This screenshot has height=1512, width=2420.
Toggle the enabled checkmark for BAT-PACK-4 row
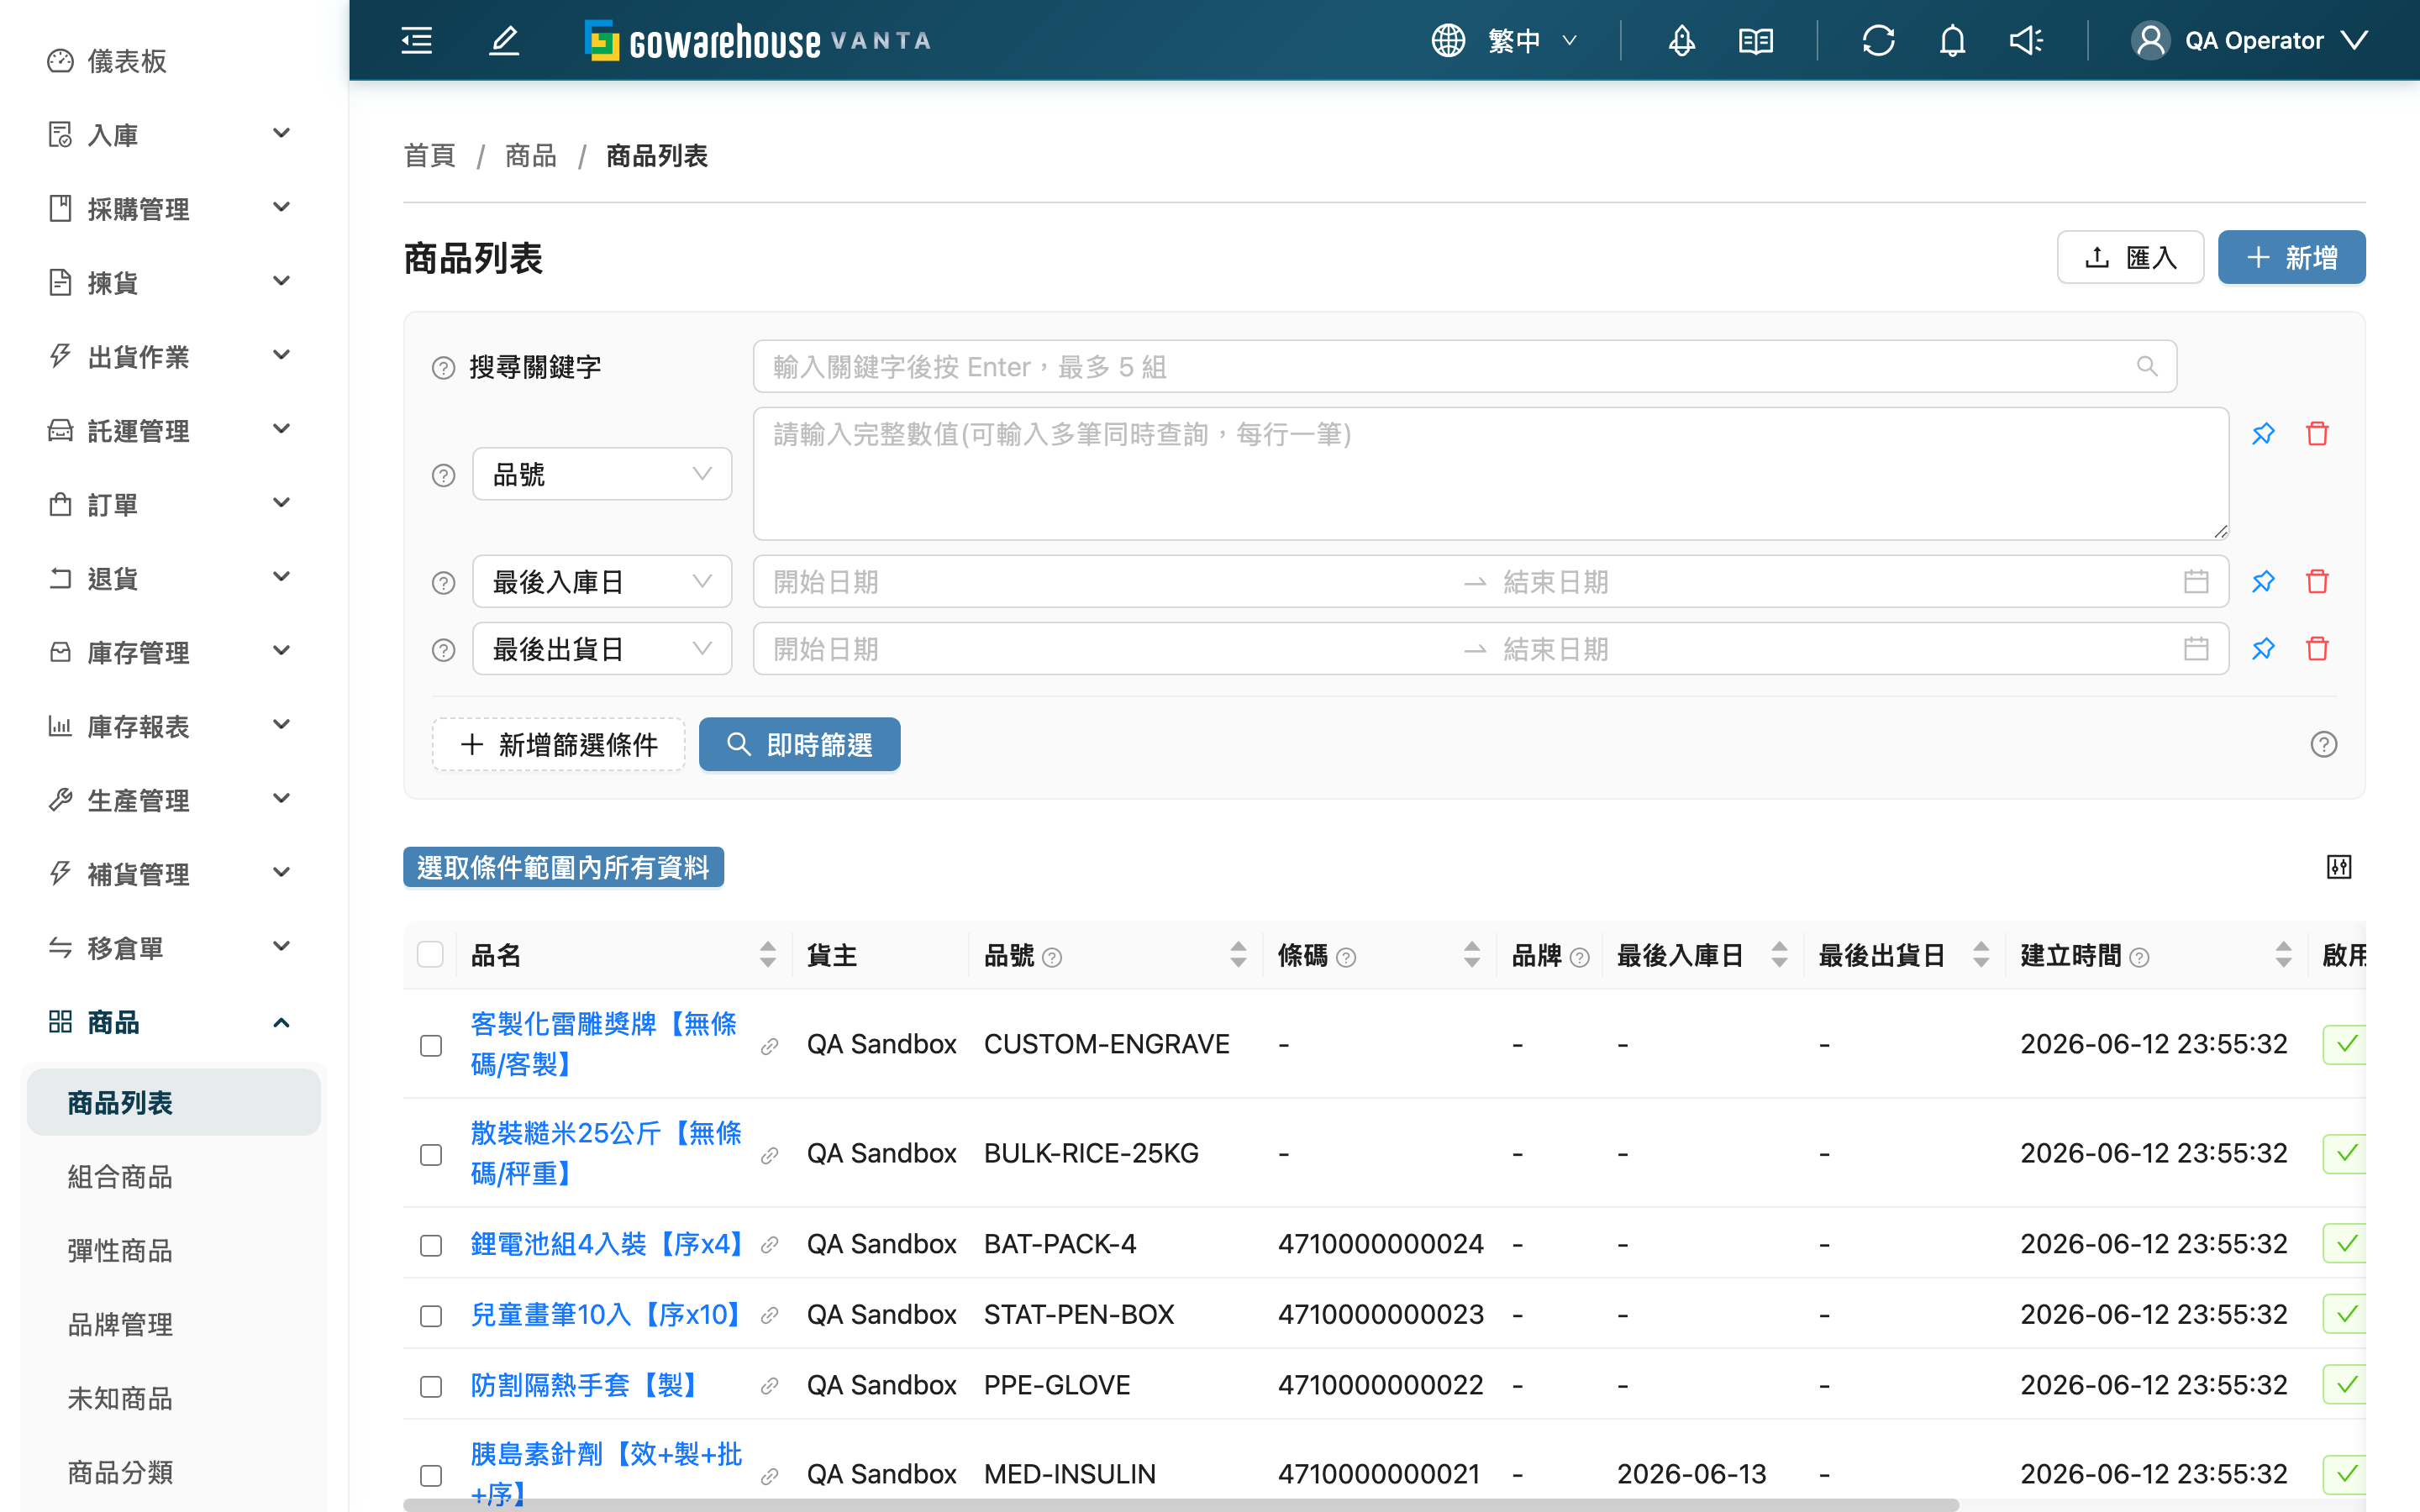click(x=2345, y=1244)
